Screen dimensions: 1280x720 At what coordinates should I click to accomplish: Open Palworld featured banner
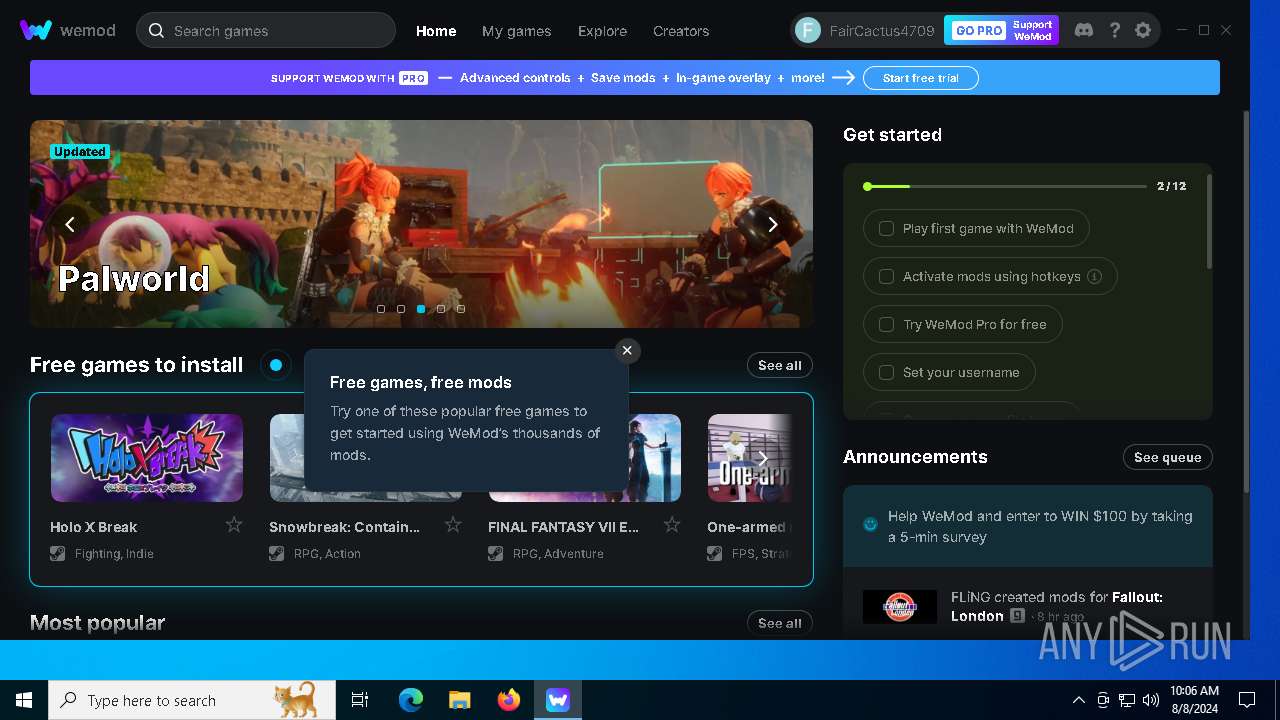click(421, 224)
